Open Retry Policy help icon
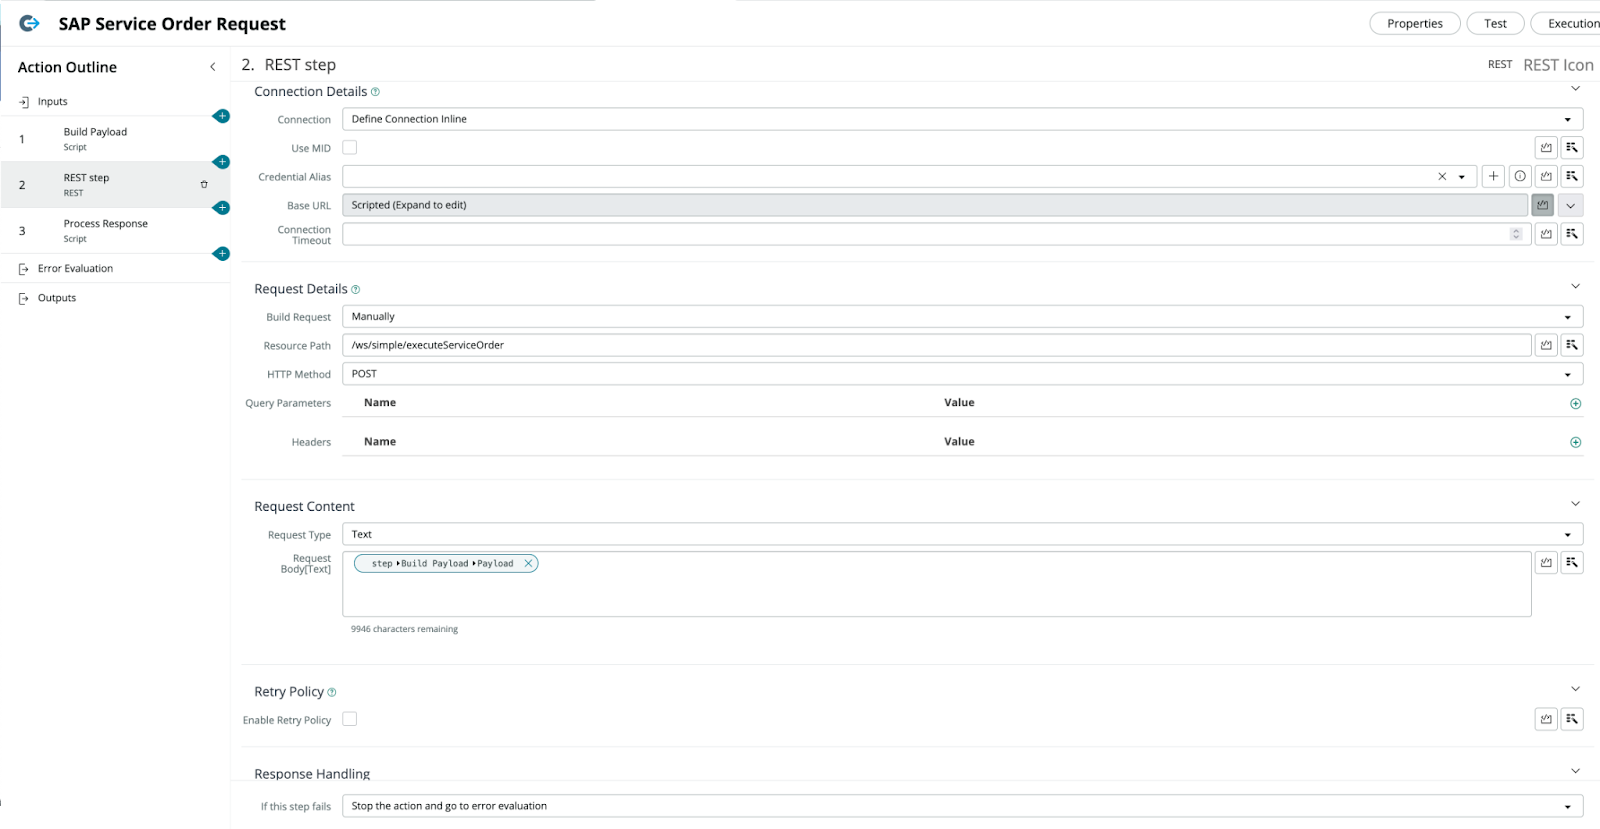The height and width of the screenshot is (829, 1600). pyautogui.click(x=332, y=692)
